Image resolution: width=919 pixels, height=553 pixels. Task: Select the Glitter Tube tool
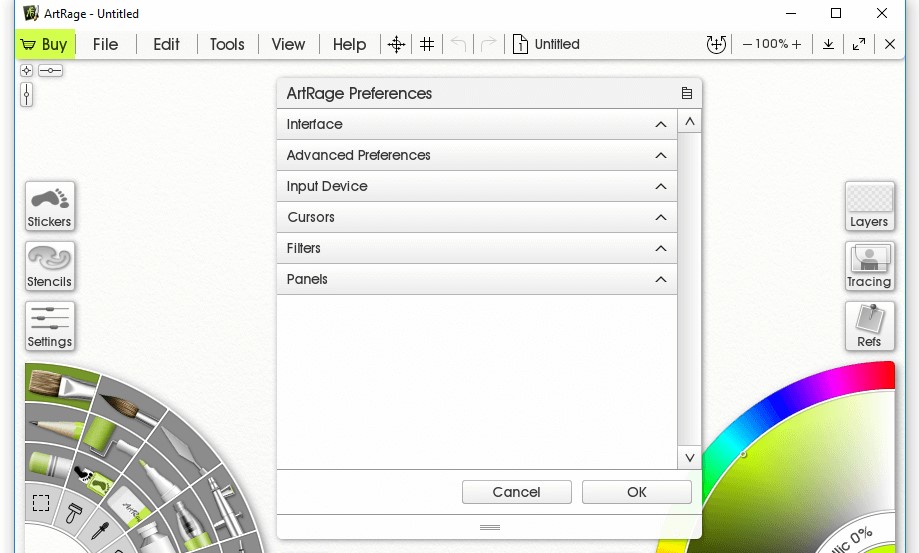coord(190,527)
